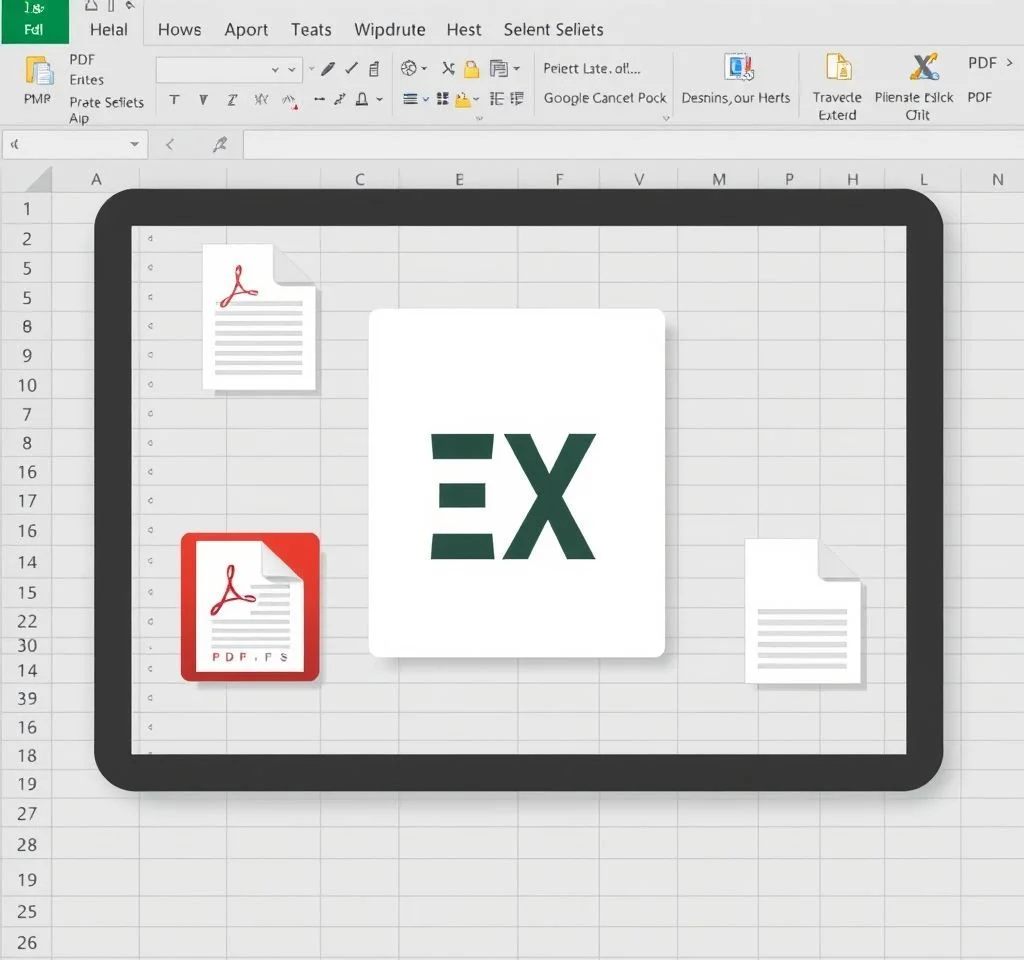Image resolution: width=1024 pixels, height=960 pixels.
Task: Click inside the formula bar field
Action: click(630, 145)
